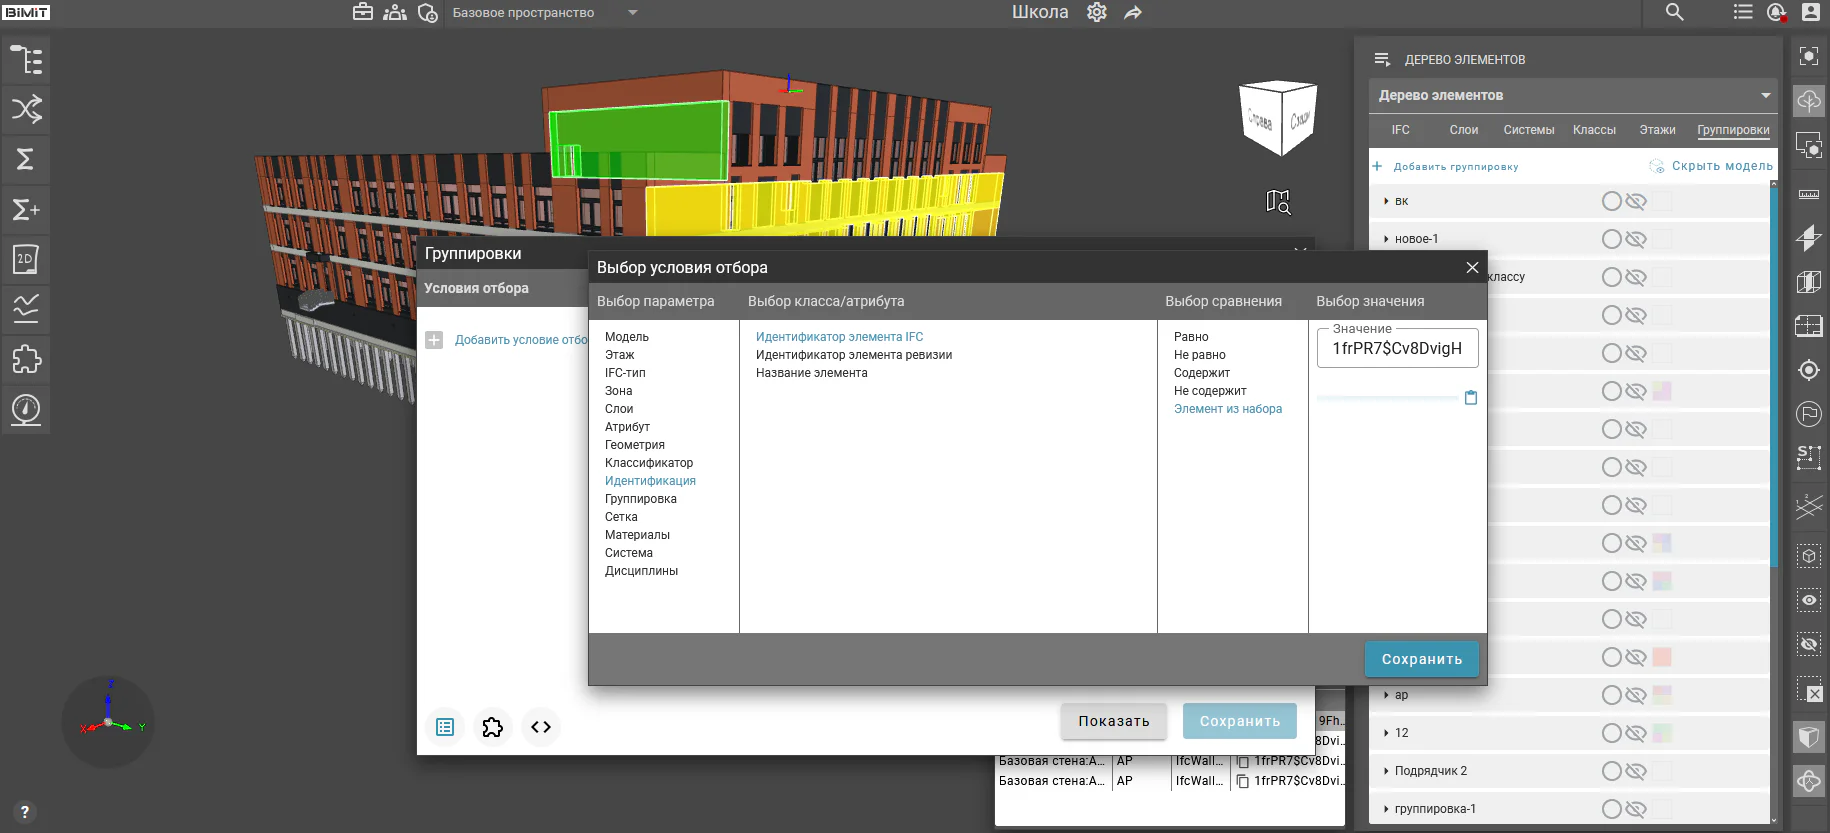Open the puzzle plugins icon in sidebar
This screenshot has height=833, width=1830.
pos(26,359)
